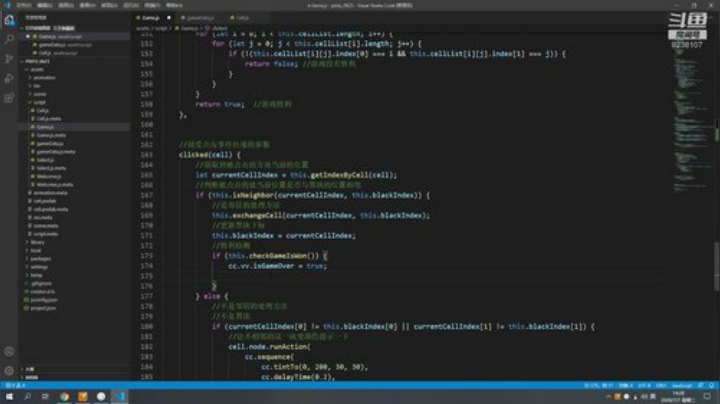This screenshot has width=720, height=404.
Task: Open the Manage gear in activity bar
Action: click(9, 370)
